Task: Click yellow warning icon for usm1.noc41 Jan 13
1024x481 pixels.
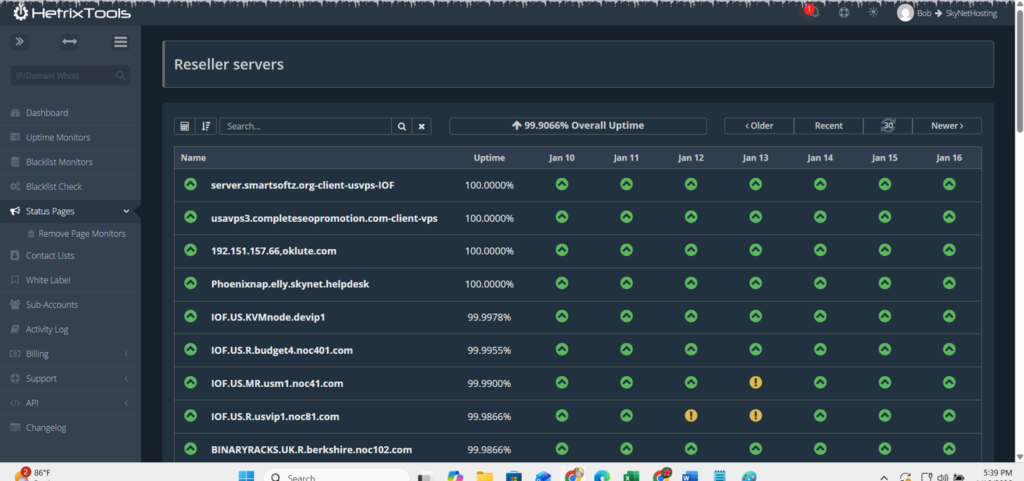Action: pos(756,382)
